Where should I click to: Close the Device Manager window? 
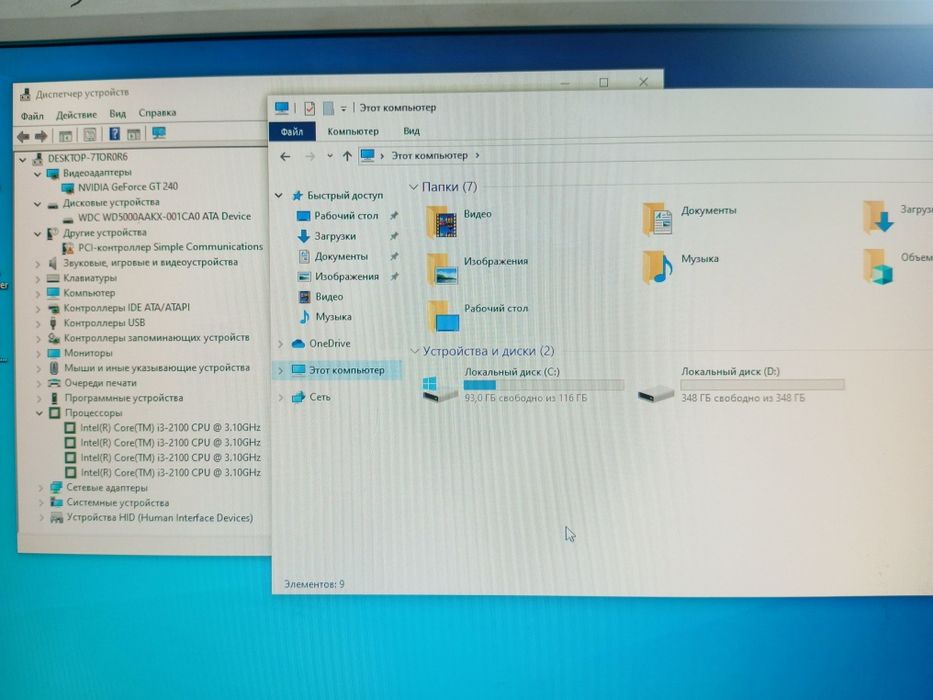[643, 82]
